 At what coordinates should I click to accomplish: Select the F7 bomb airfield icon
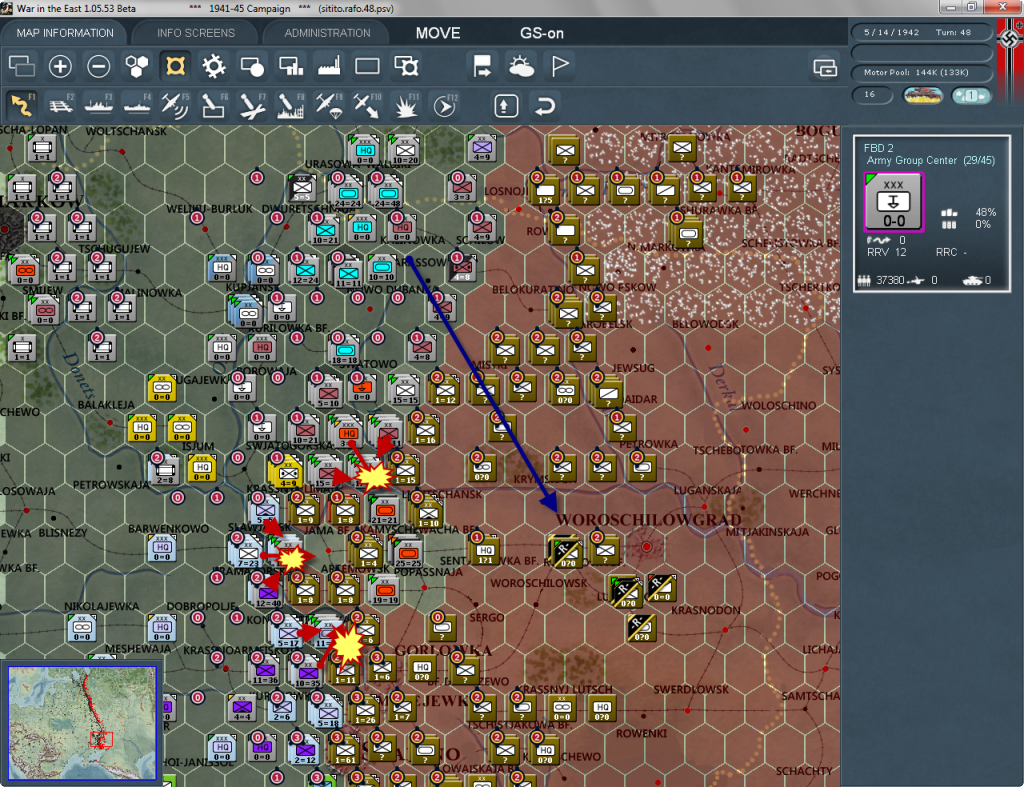[x=252, y=105]
